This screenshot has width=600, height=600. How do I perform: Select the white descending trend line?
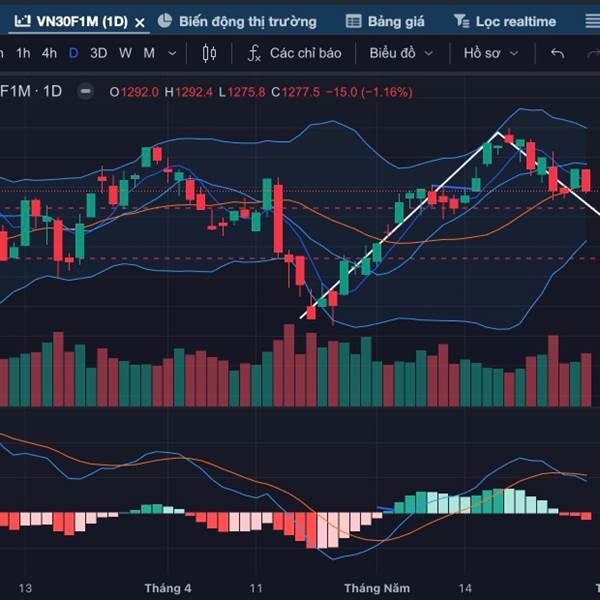549,173
